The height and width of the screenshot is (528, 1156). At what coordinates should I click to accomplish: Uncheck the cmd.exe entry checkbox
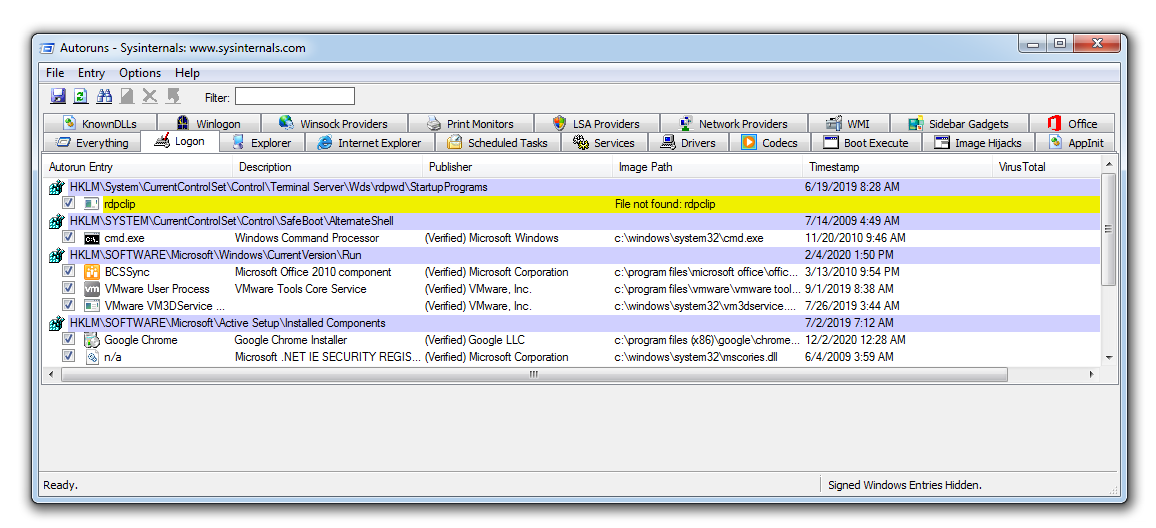click(69, 237)
